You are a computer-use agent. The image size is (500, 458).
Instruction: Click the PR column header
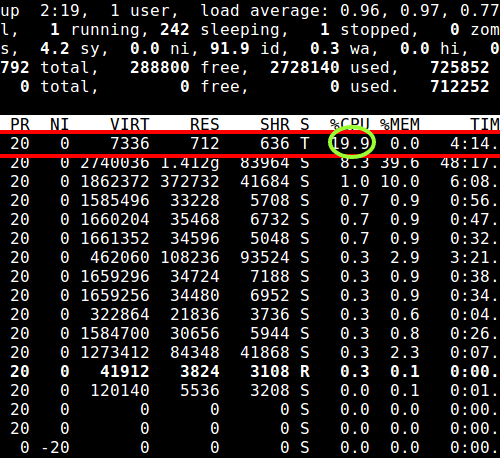coord(20,124)
